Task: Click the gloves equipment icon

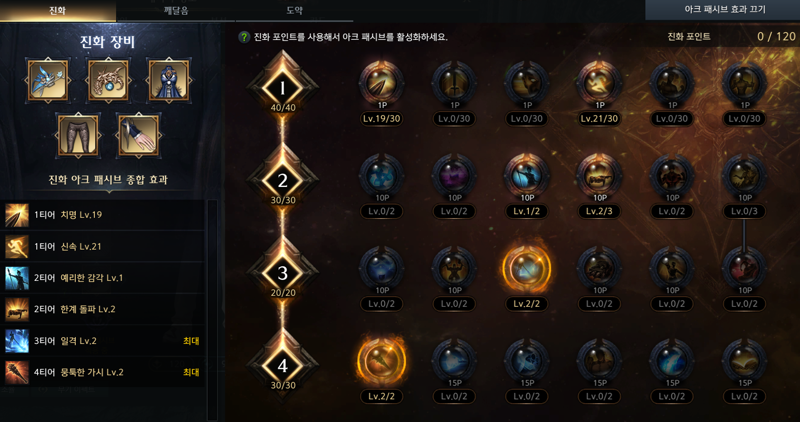Action: (138, 135)
